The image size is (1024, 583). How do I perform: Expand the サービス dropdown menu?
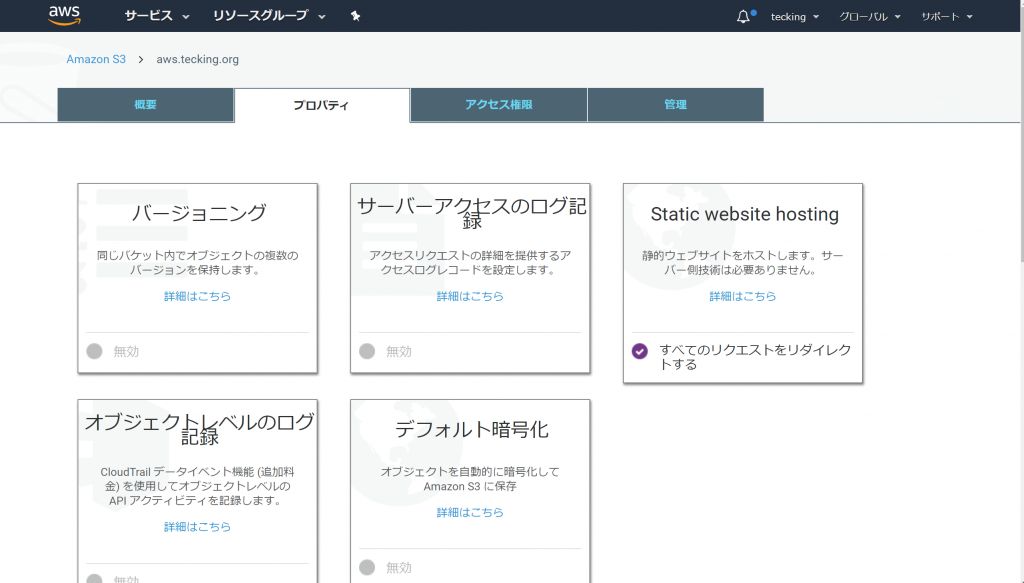coord(157,16)
